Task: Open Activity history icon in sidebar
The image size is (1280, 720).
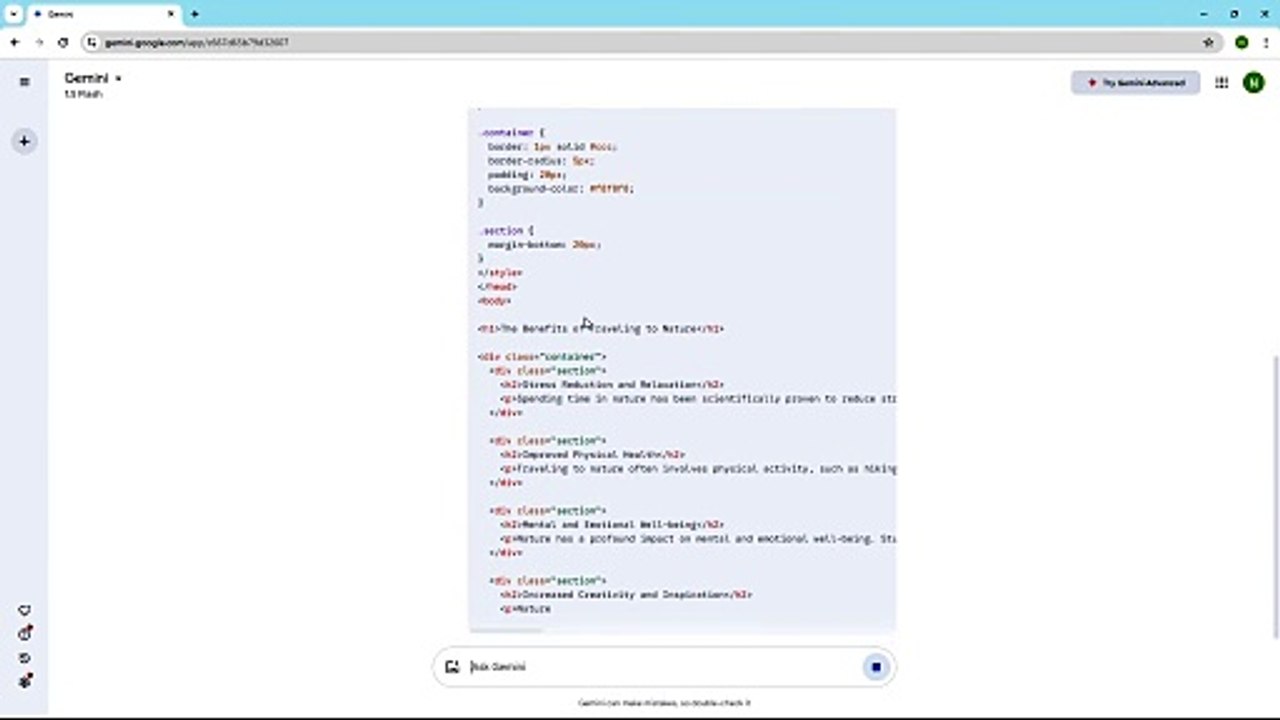Action: click(x=25, y=658)
